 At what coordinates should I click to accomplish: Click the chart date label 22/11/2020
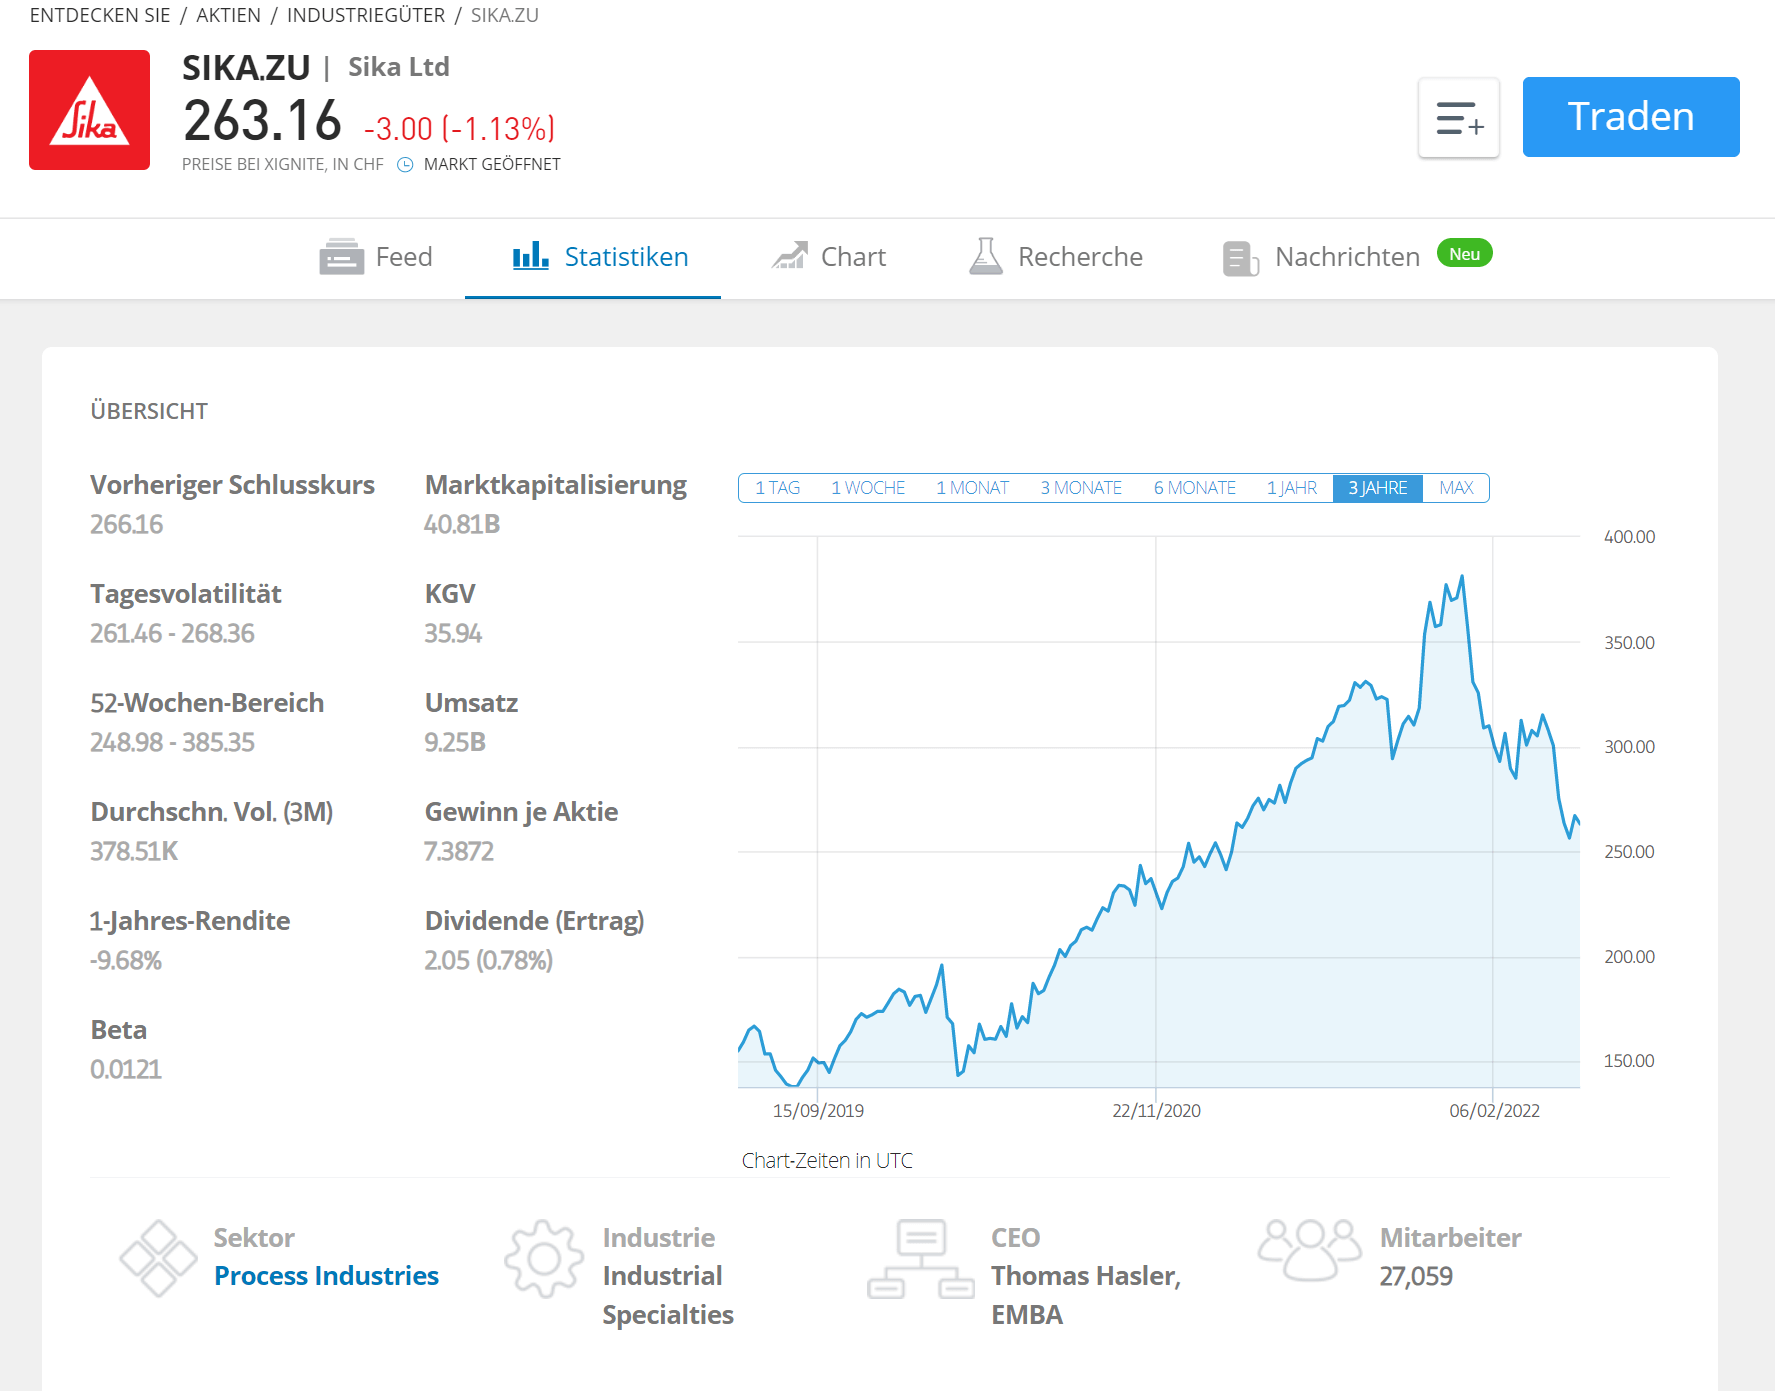click(1156, 1111)
